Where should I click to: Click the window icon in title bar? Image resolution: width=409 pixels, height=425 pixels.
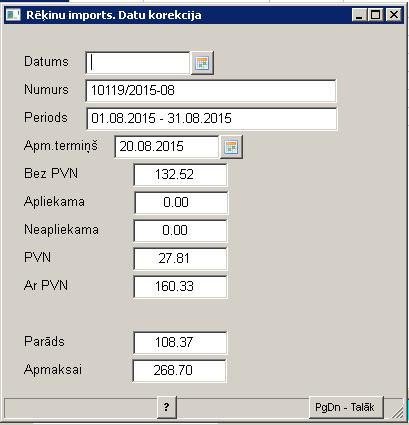pyautogui.click(x=13, y=15)
